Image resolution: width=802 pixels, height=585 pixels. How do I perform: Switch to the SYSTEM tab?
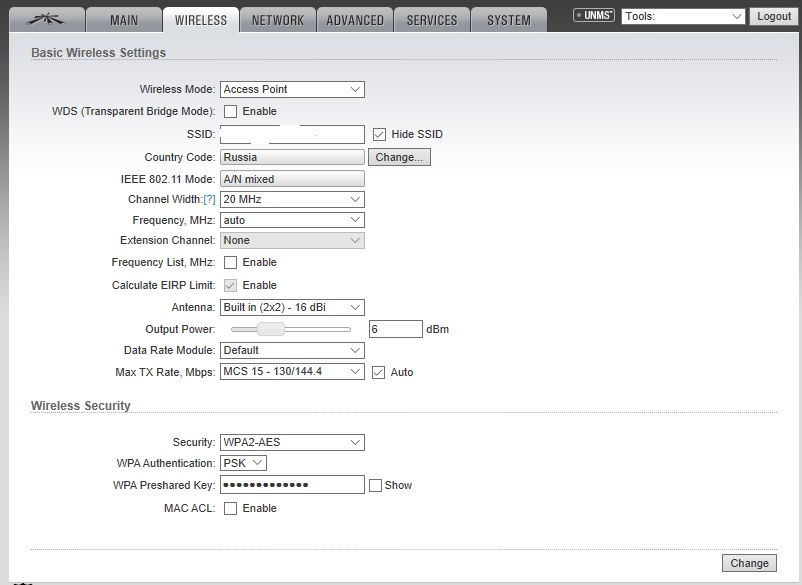[x=509, y=20]
